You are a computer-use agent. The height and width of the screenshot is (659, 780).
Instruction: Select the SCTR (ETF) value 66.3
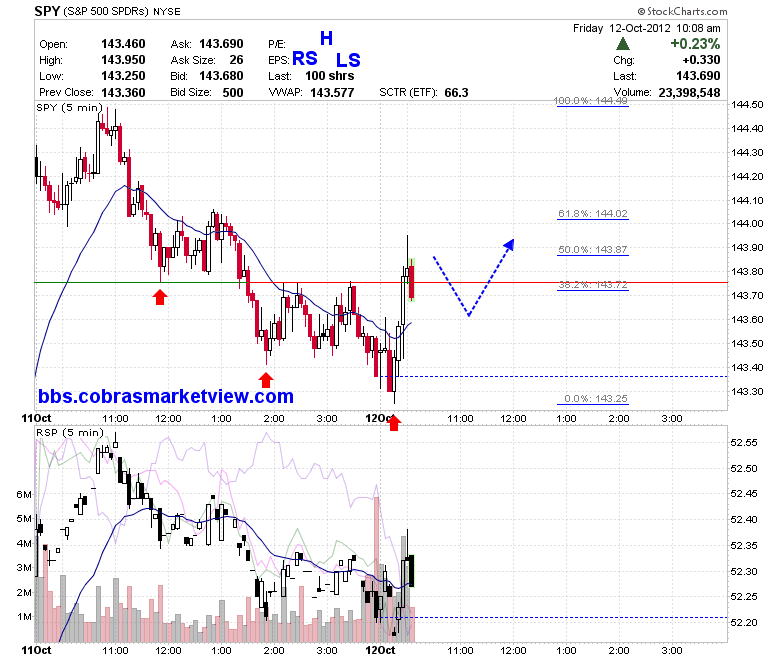(456, 93)
